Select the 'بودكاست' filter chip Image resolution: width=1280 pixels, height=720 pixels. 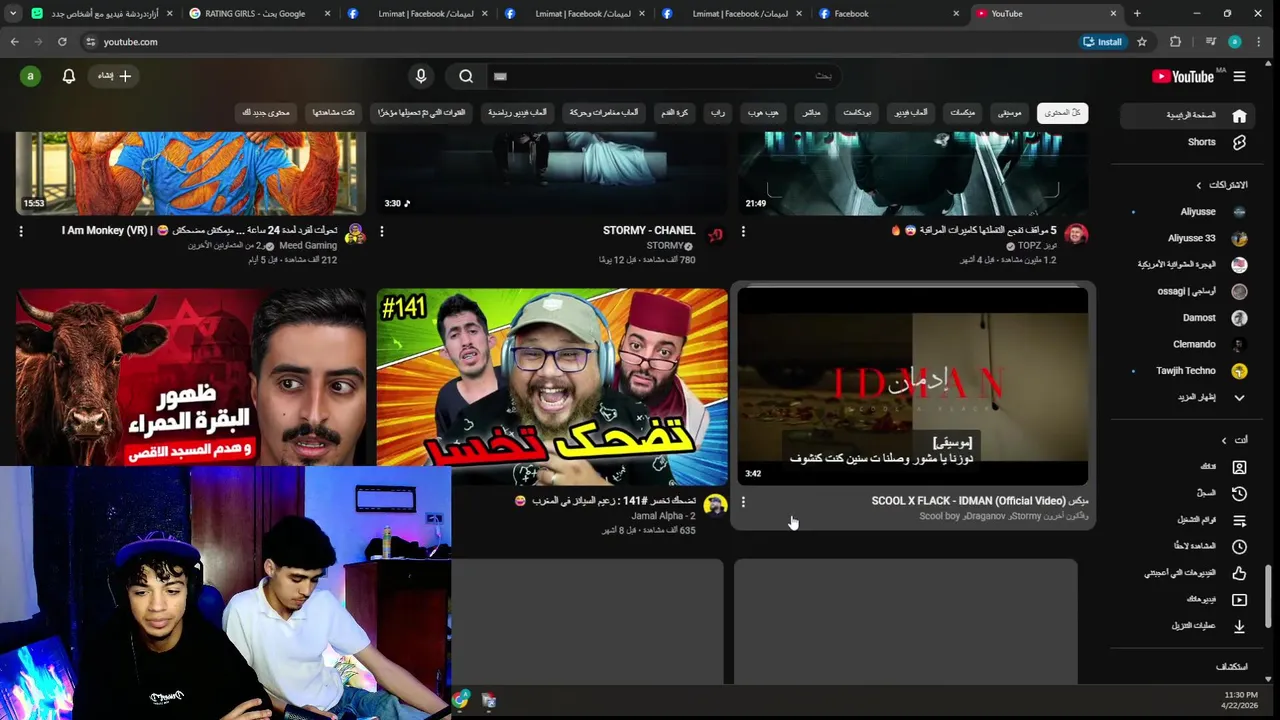tap(857, 113)
